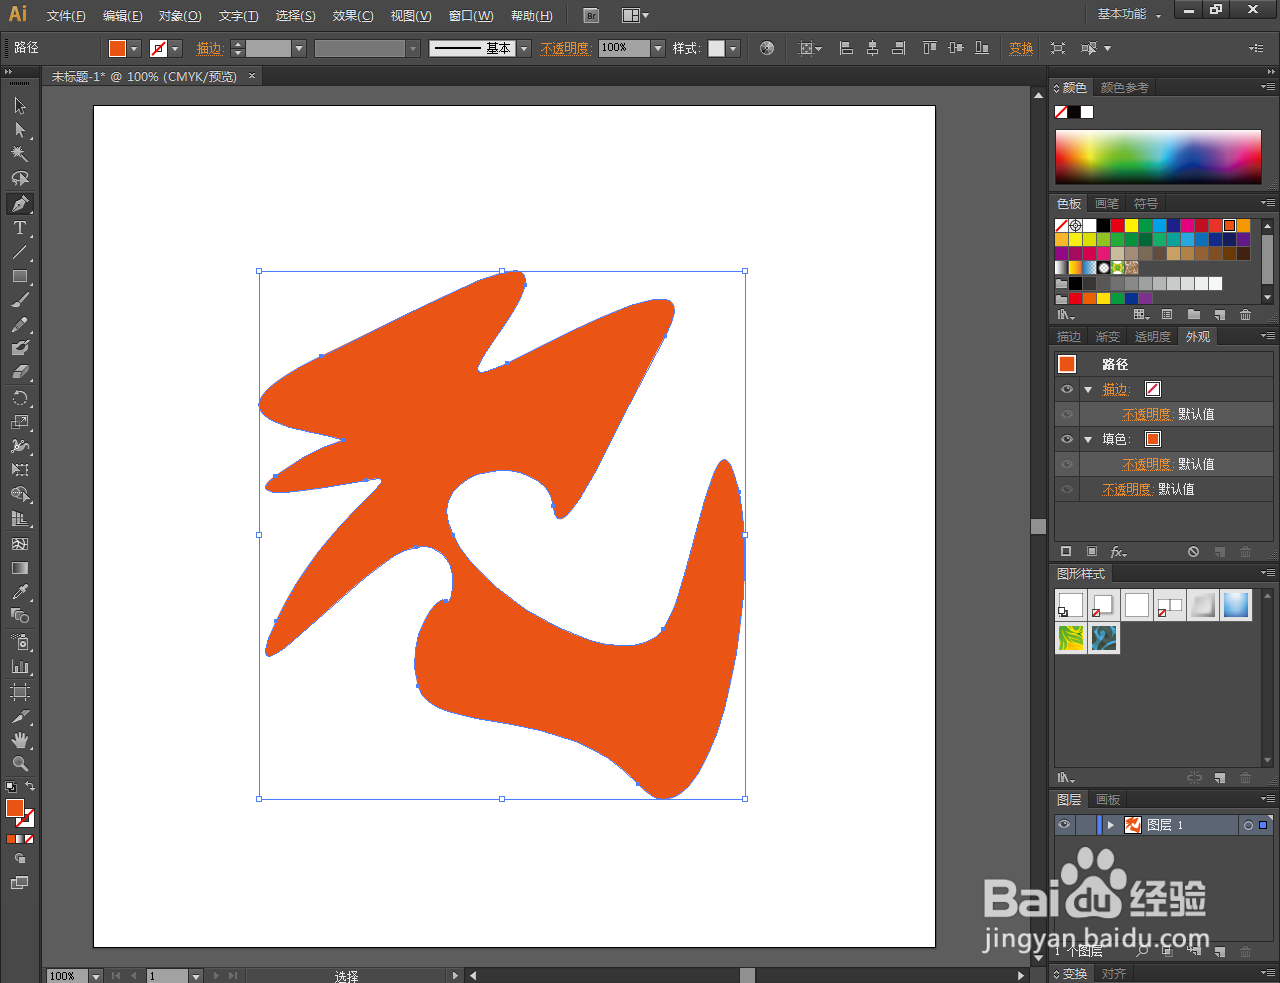Select the Zoom tool

point(19,764)
